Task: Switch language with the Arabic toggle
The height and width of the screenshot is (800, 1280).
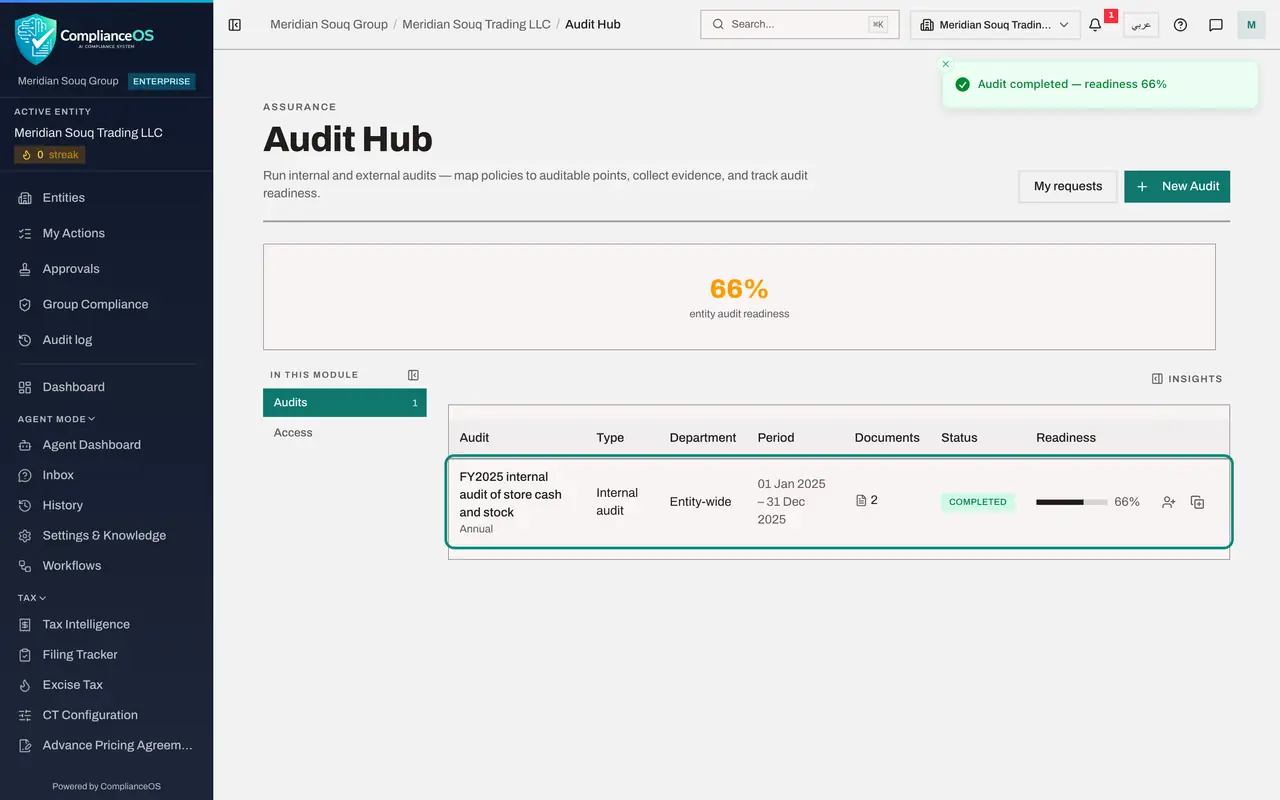Action: pyautogui.click(x=1141, y=25)
